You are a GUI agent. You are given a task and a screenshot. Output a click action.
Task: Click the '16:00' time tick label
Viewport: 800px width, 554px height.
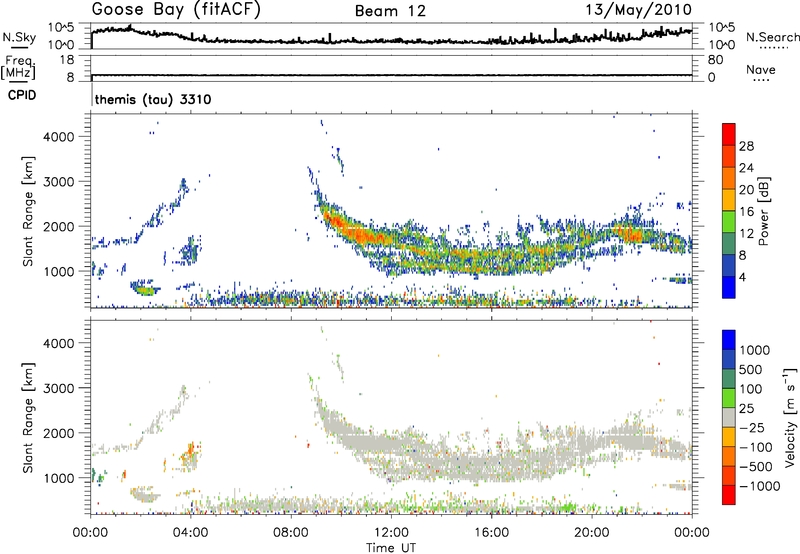[x=491, y=533]
